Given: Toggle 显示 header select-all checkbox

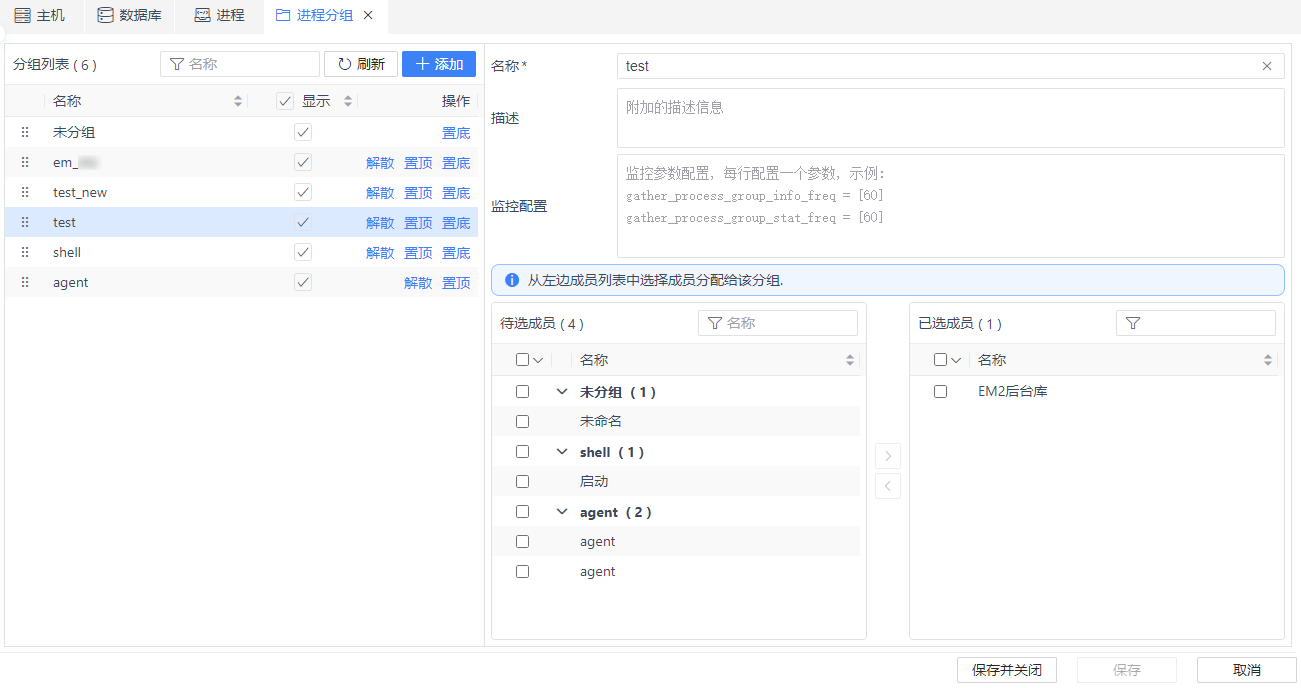Looking at the screenshot, I should [285, 101].
